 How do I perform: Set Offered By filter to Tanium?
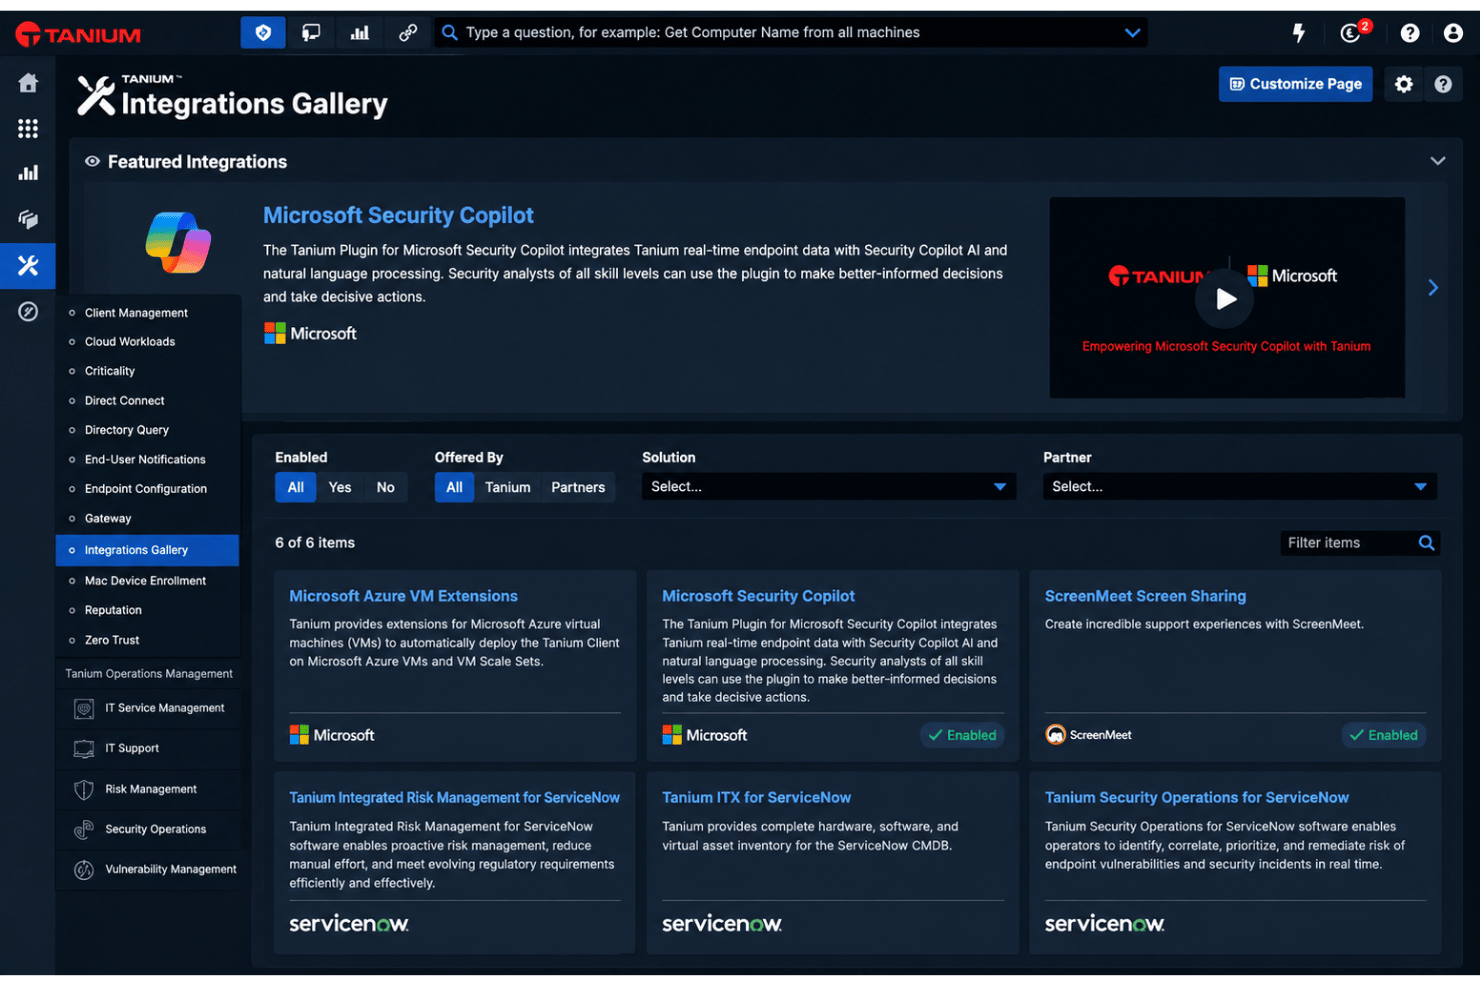(508, 488)
